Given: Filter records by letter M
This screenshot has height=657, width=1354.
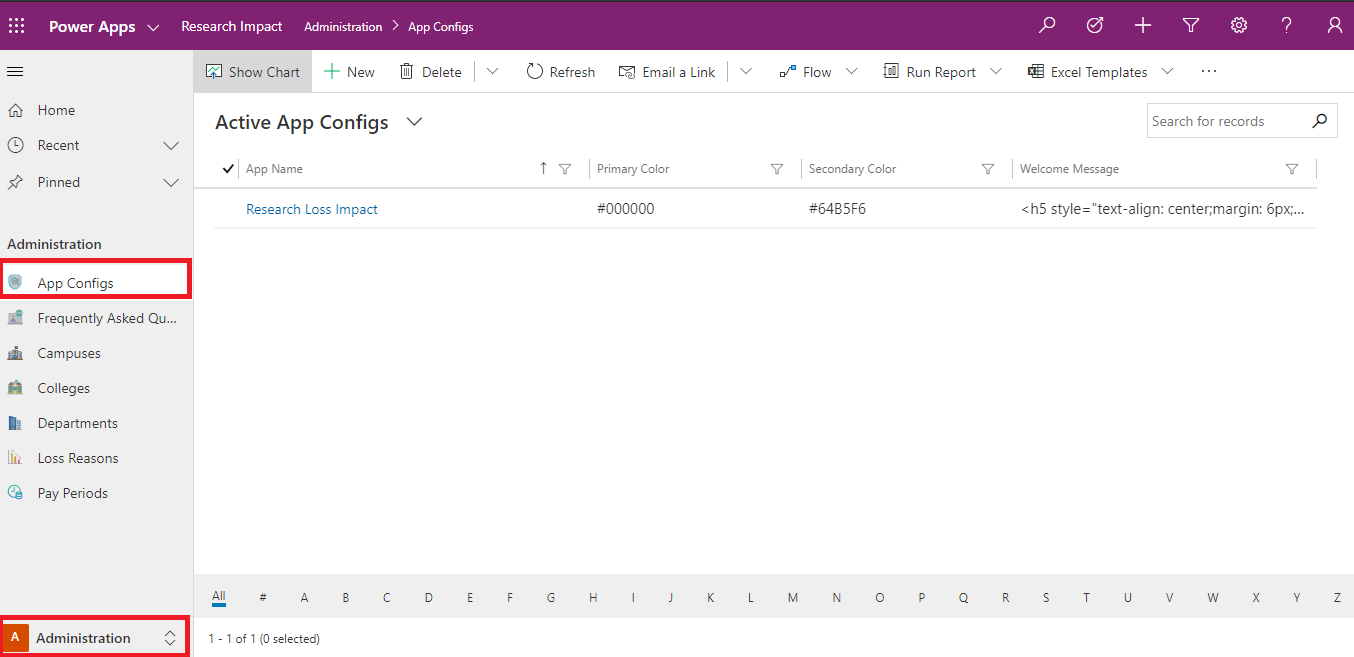Looking at the screenshot, I should point(793,598).
